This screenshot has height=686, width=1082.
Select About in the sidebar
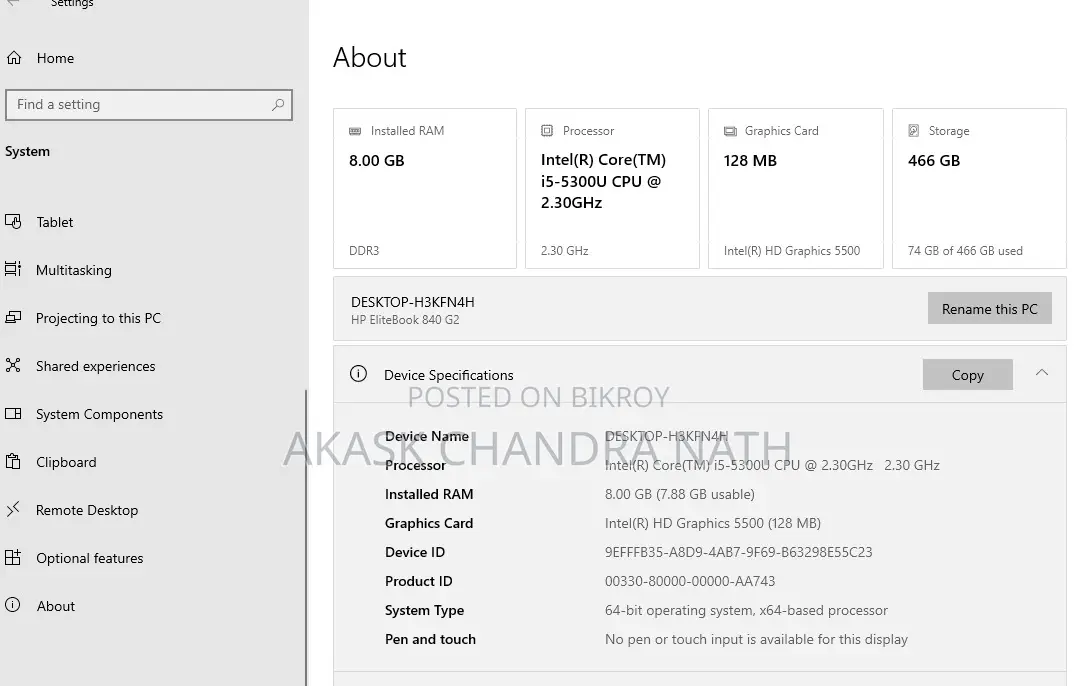pos(56,606)
